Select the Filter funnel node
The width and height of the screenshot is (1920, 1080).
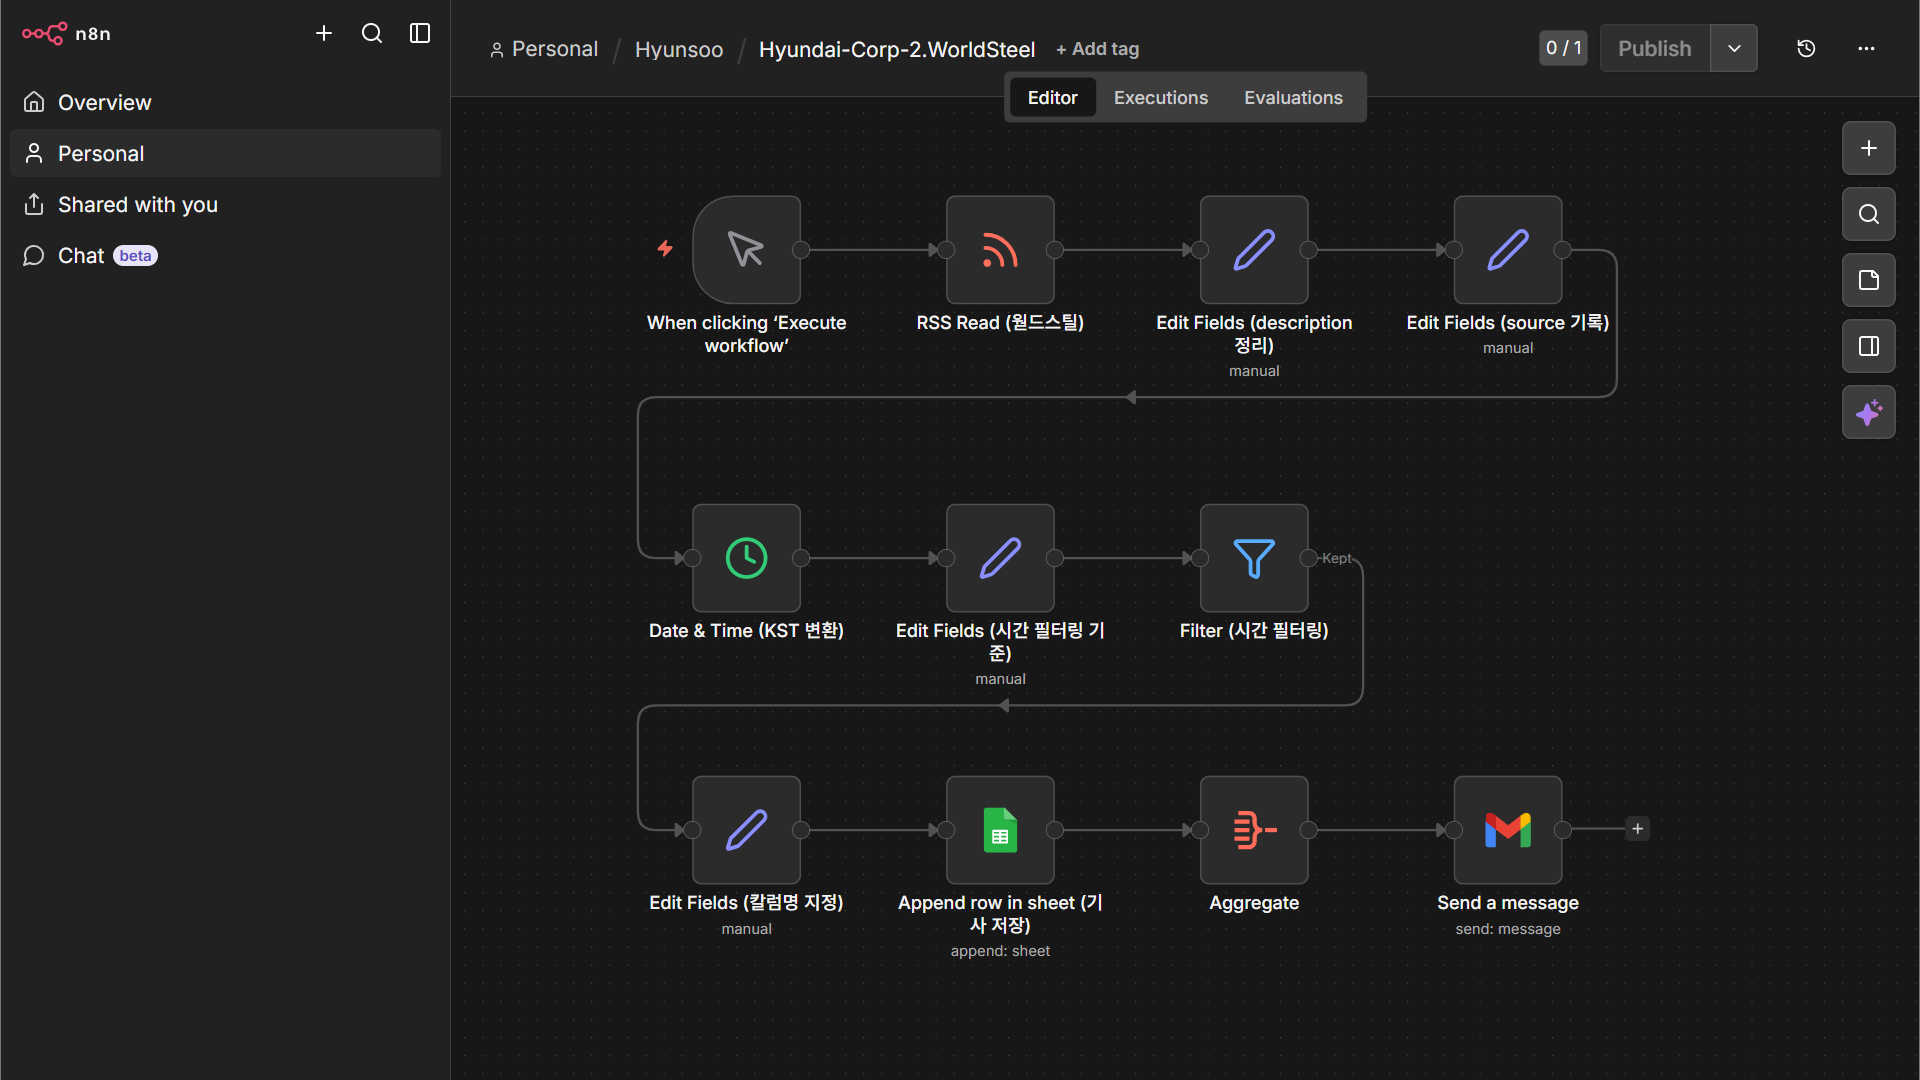[x=1254, y=558]
